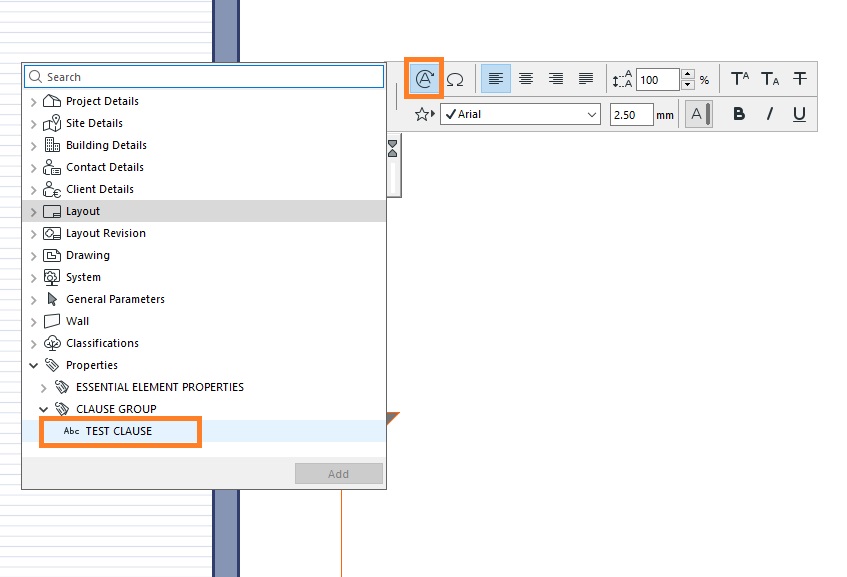Expand the General Parameters category
847x577 pixels.
pos(33,300)
